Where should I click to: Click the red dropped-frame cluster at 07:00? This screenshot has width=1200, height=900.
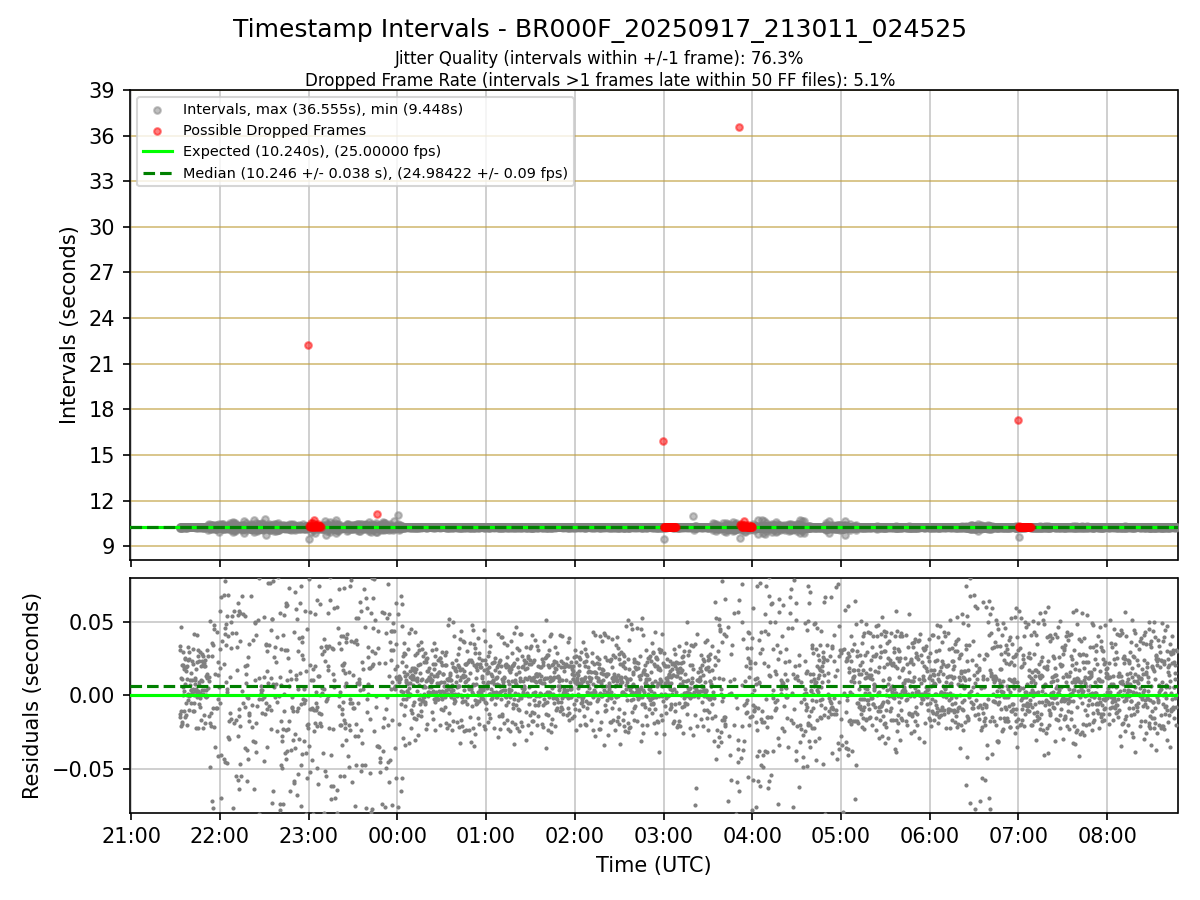1025,527
